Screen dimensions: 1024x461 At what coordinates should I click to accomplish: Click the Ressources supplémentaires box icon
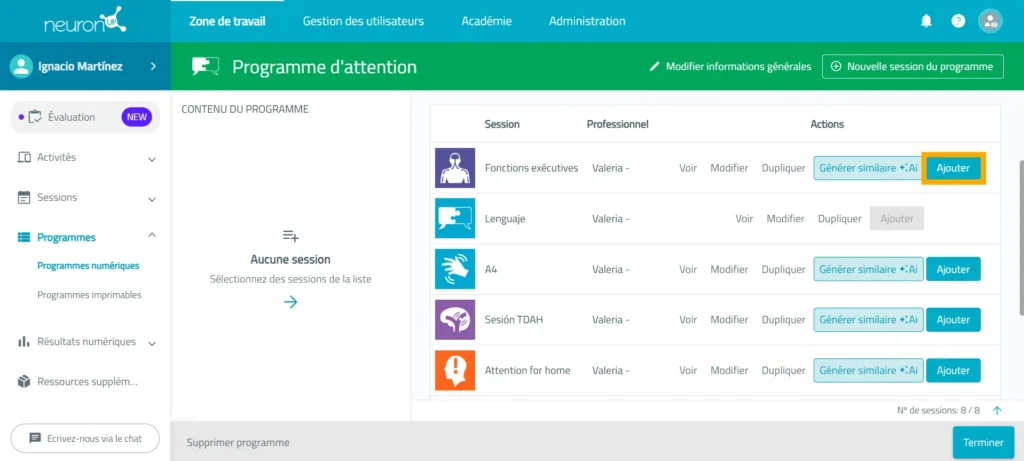24,381
